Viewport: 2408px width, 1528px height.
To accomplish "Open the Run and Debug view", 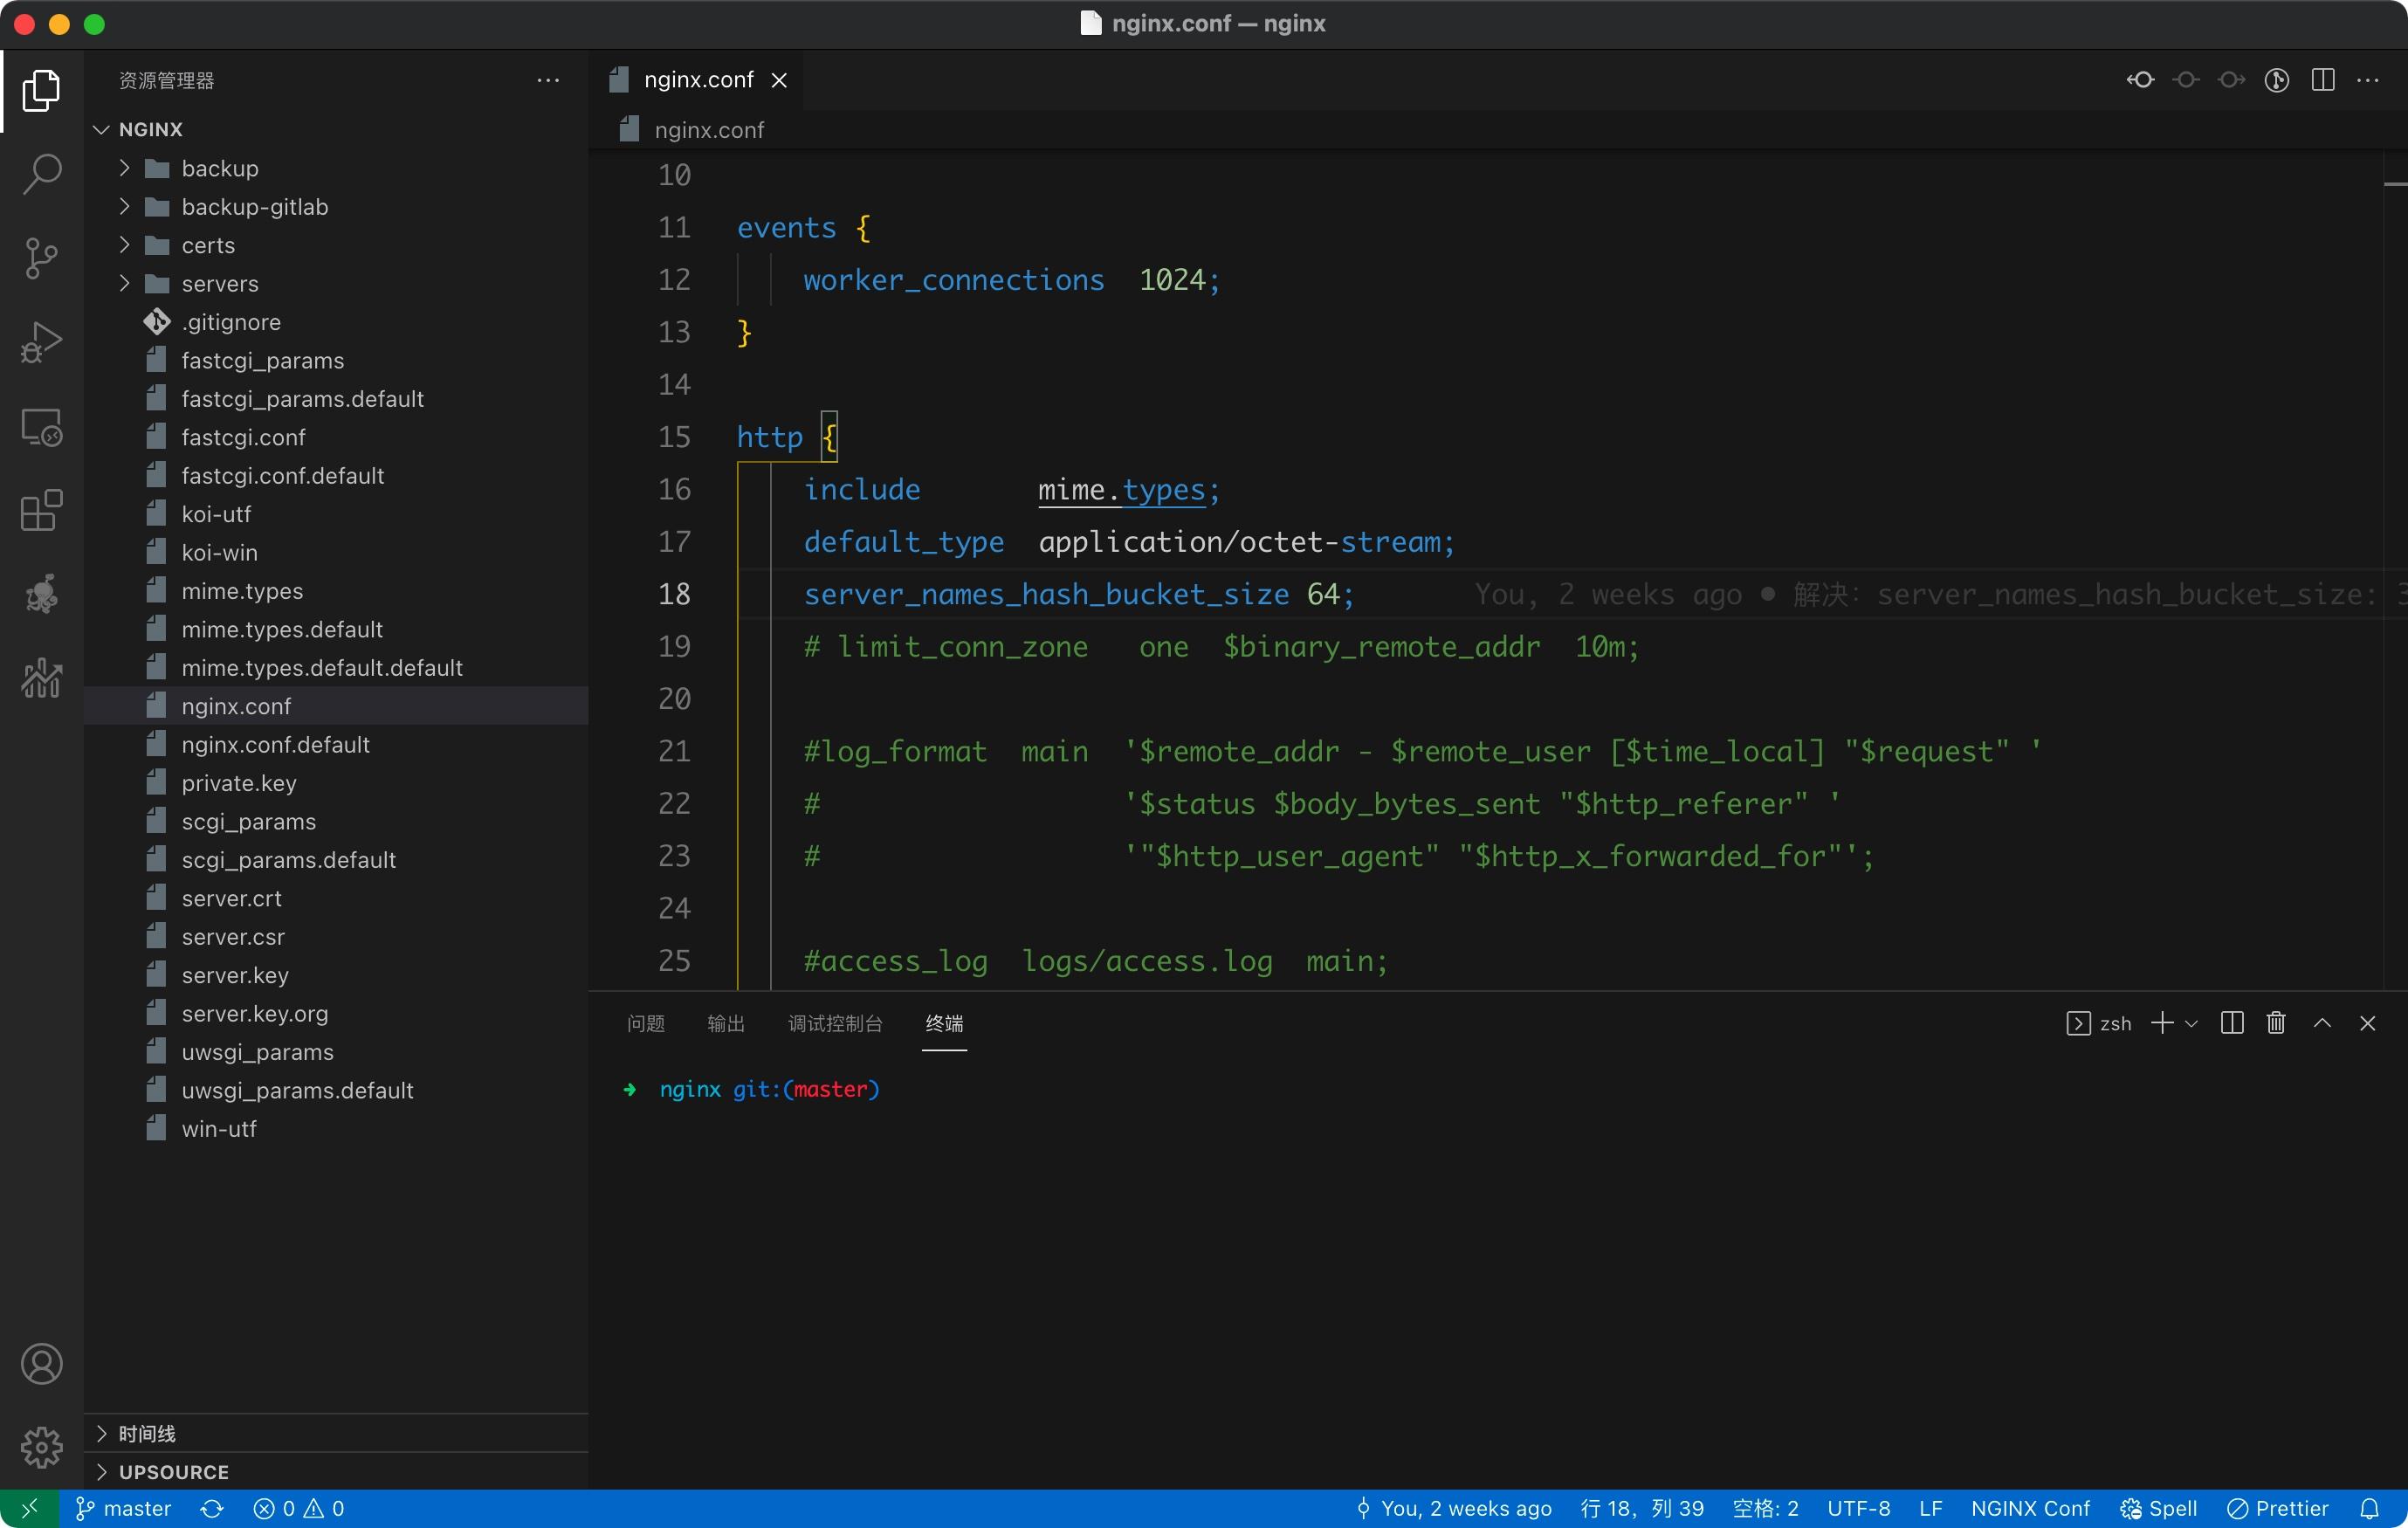I will tap(41, 342).
